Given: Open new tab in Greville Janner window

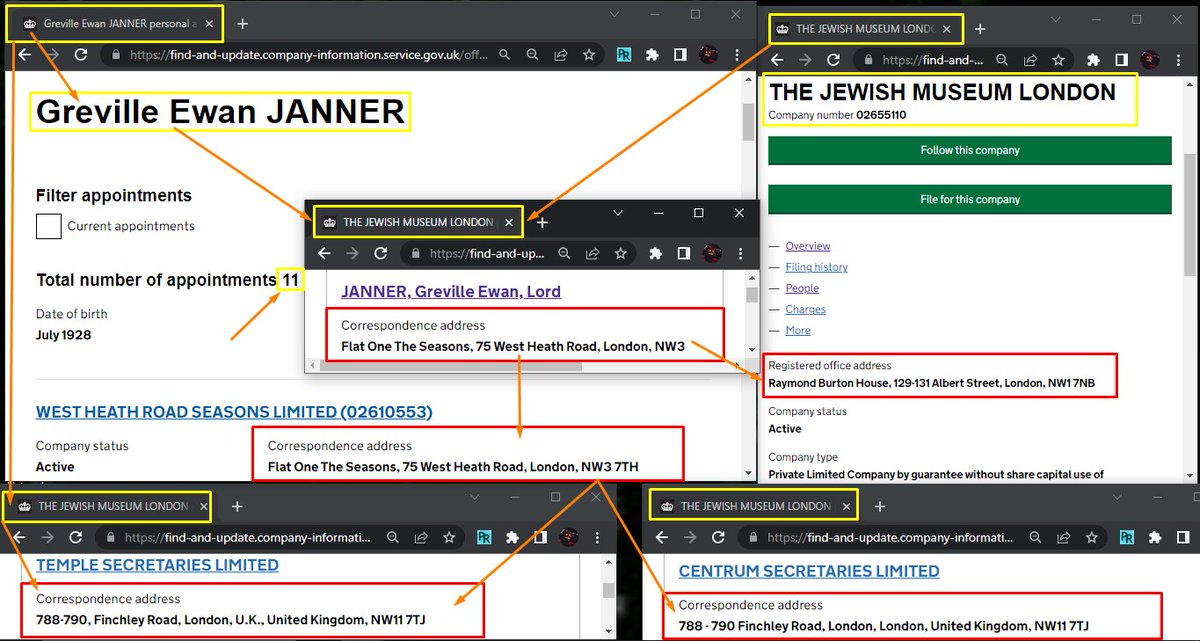Looking at the screenshot, I should pyautogui.click(x=242, y=23).
